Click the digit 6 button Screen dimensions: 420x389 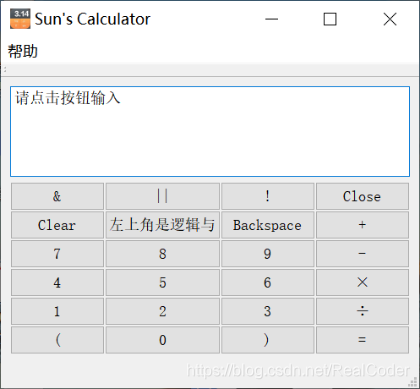point(268,282)
